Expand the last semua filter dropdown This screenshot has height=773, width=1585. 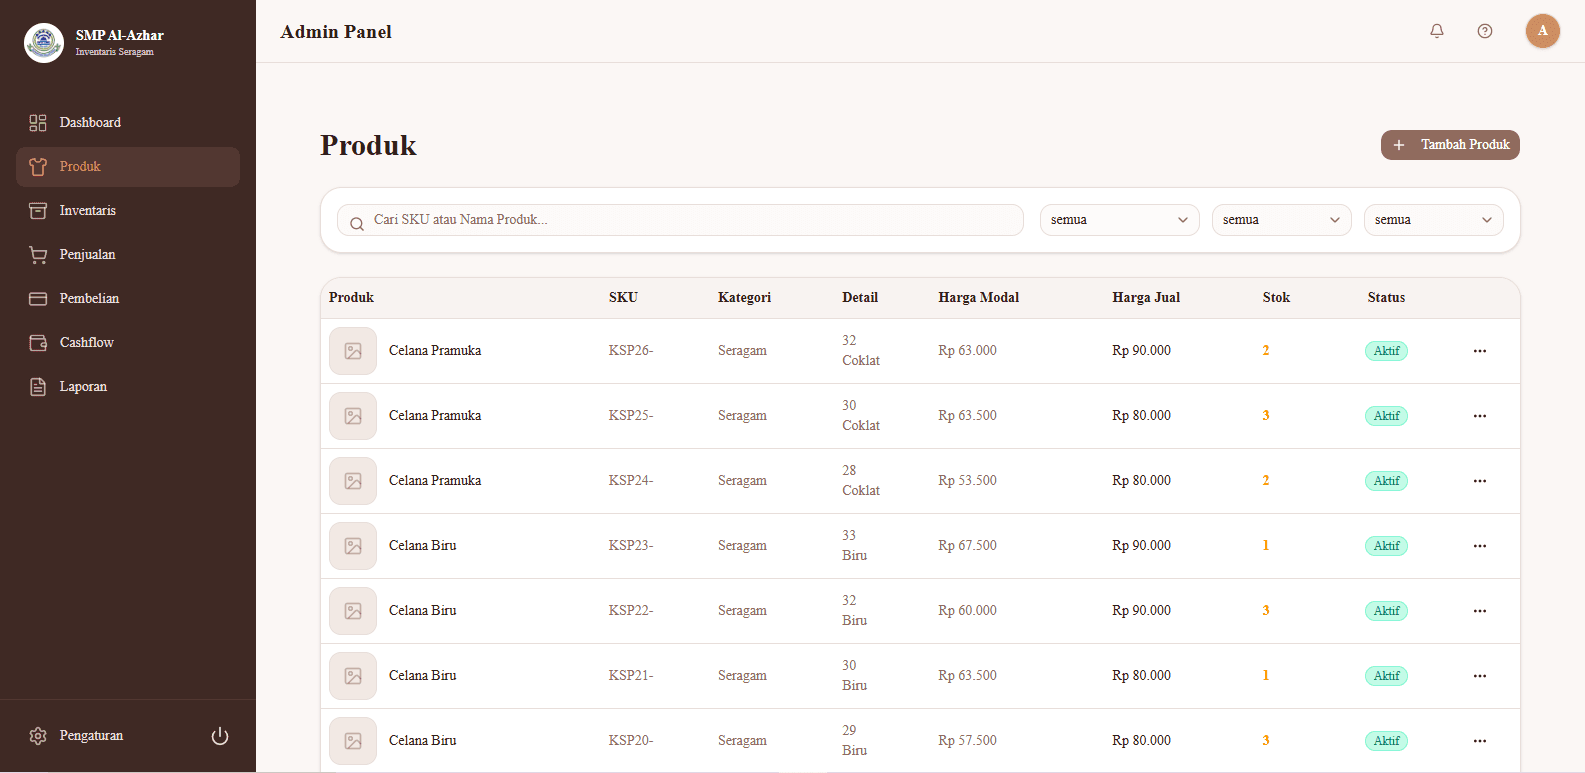pos(1433,220)
